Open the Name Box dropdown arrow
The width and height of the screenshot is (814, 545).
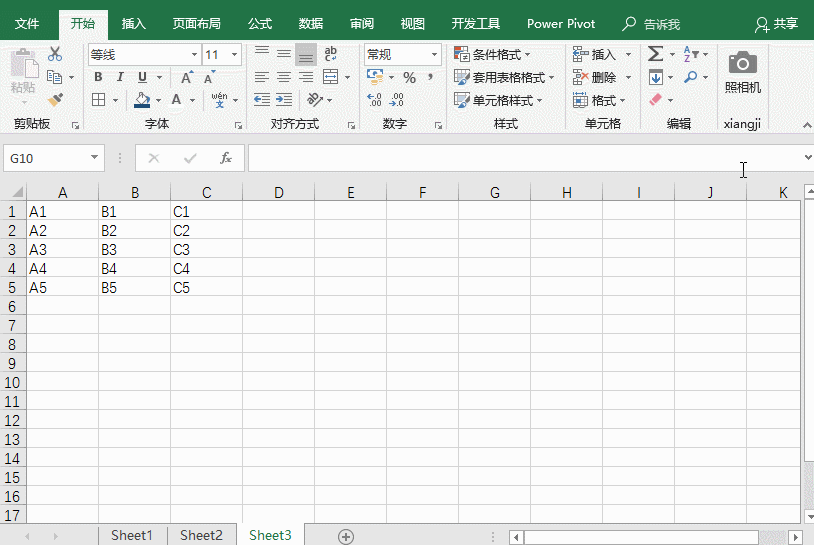(94, 158)
